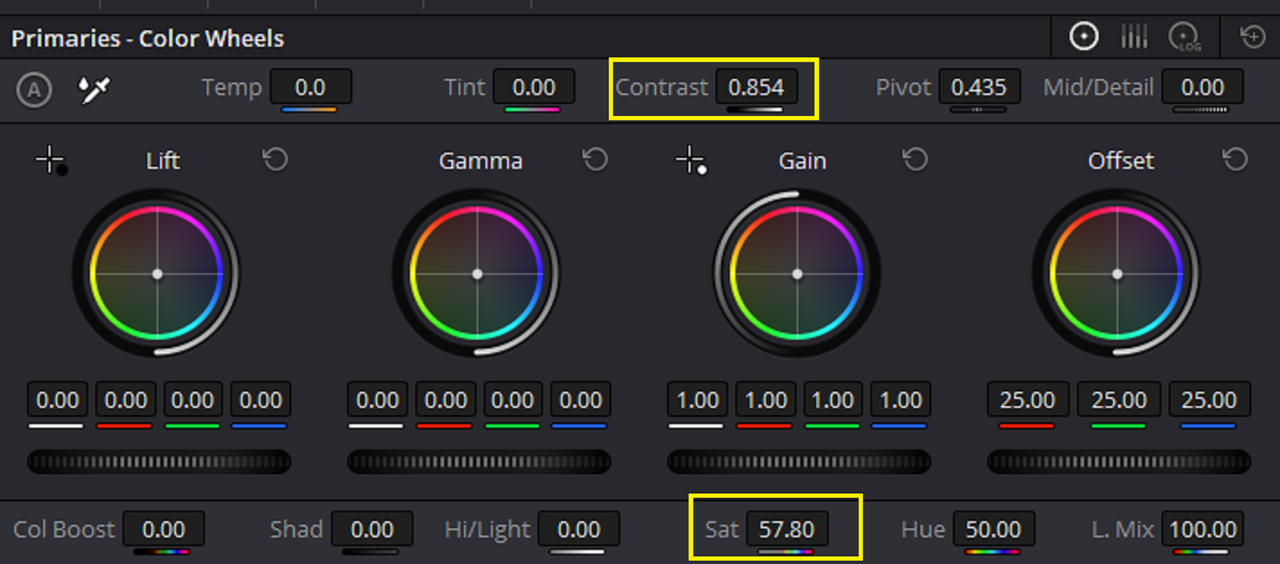Click the Hi/Light label
Screen dimensions: 1280x564
488,529
